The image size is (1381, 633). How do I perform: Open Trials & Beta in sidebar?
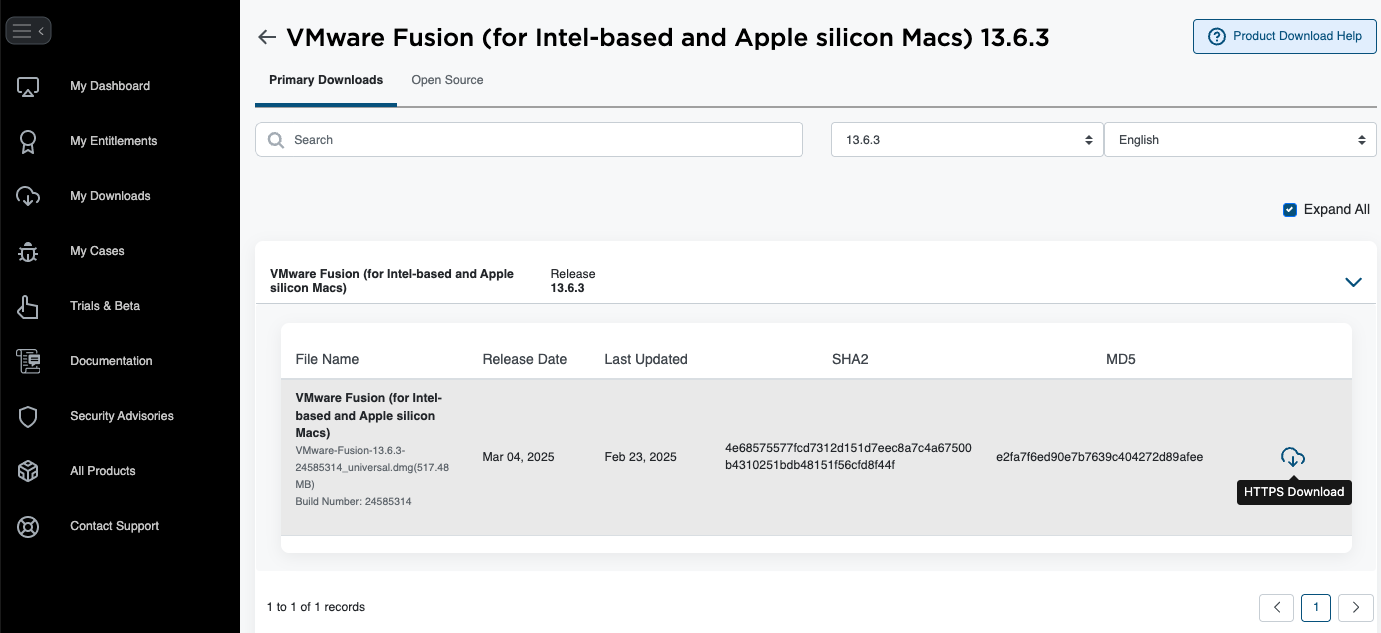[x=105, y=306]
